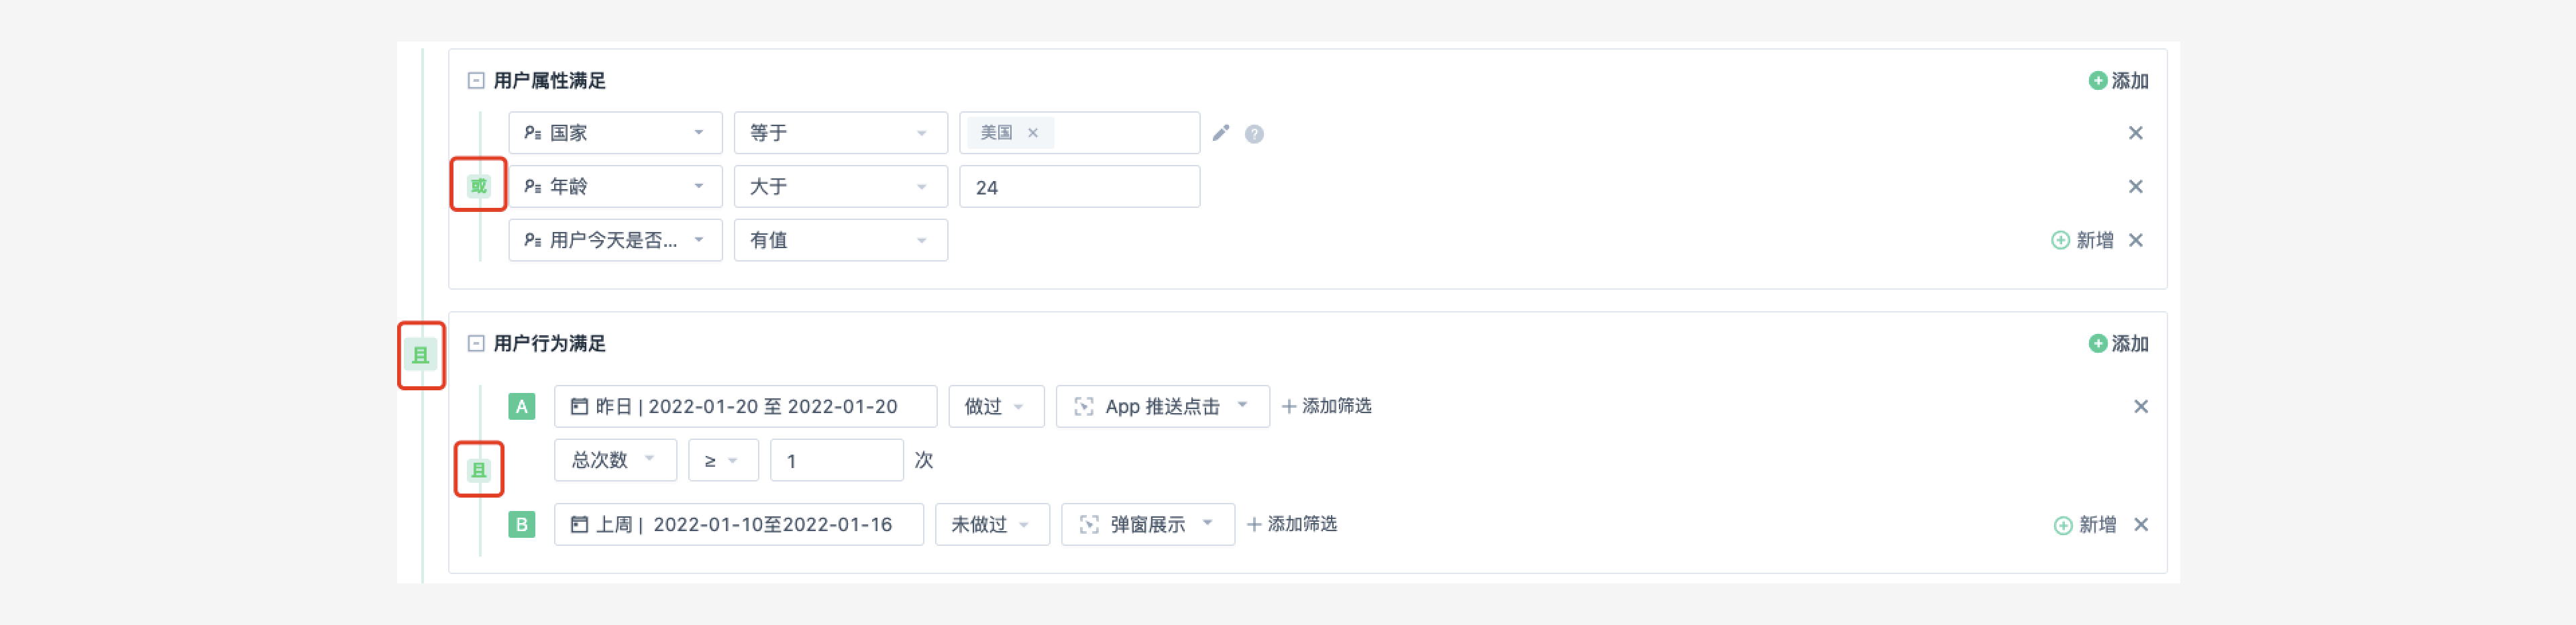Toggle the 且 operator between behaviors A and B

point(479,470)
